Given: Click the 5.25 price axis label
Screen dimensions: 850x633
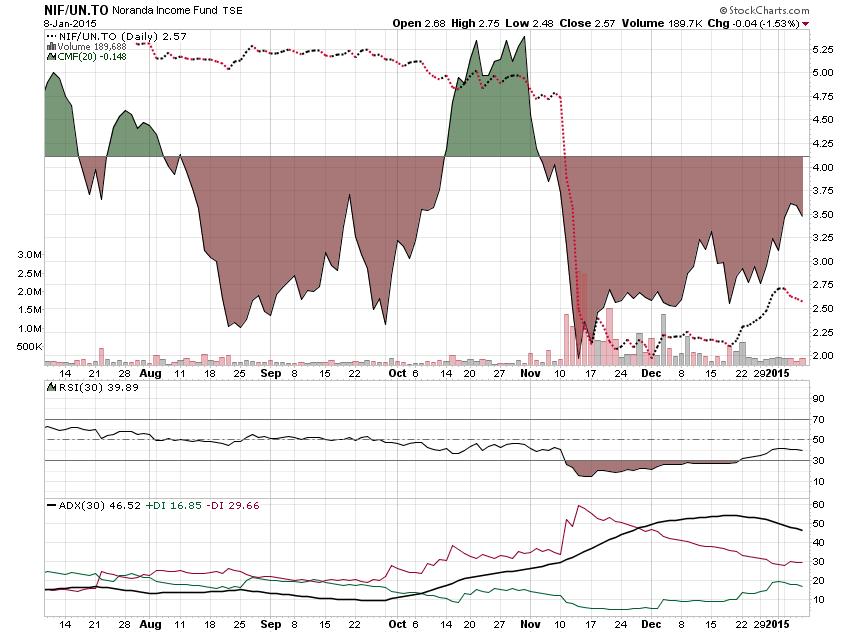Looking at the screenshot, I should [x=823, y=49].
